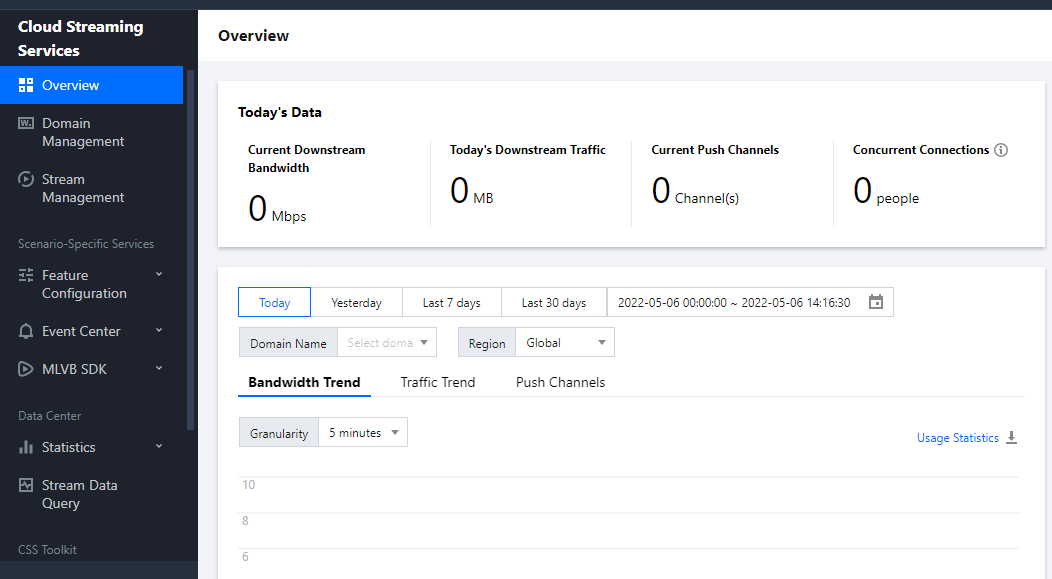The height and width of the screenshot is (579, 1052).
Task: Switch to the Traffic Trend tab
Action: click(438, 382)
